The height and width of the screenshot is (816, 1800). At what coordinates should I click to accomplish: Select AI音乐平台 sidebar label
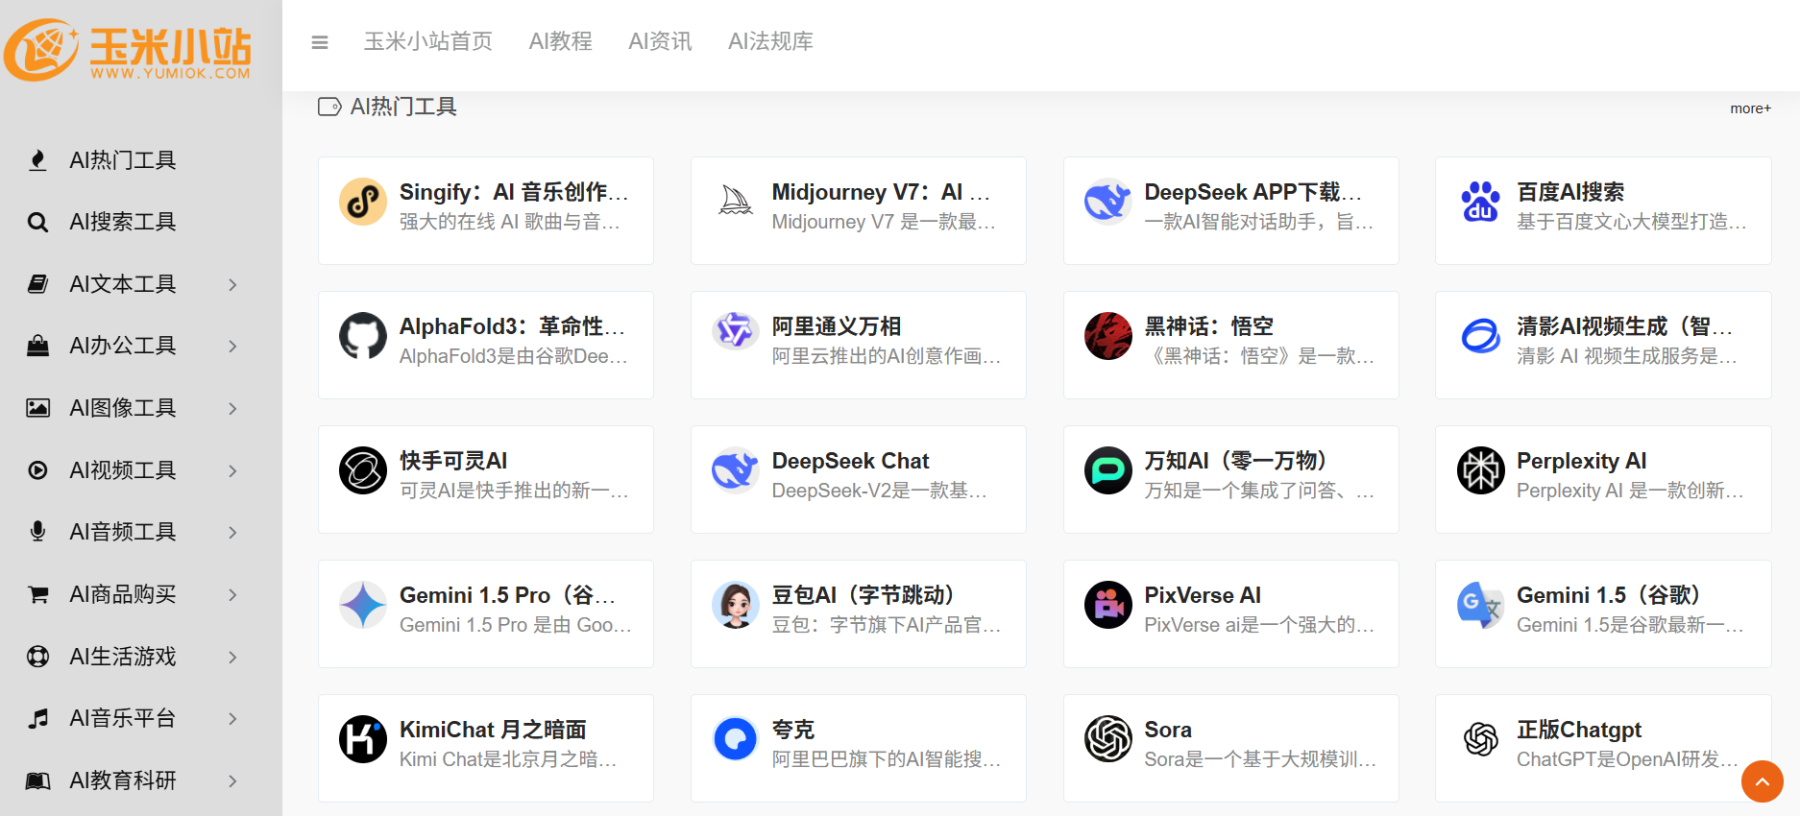click(x=122, y=718)
